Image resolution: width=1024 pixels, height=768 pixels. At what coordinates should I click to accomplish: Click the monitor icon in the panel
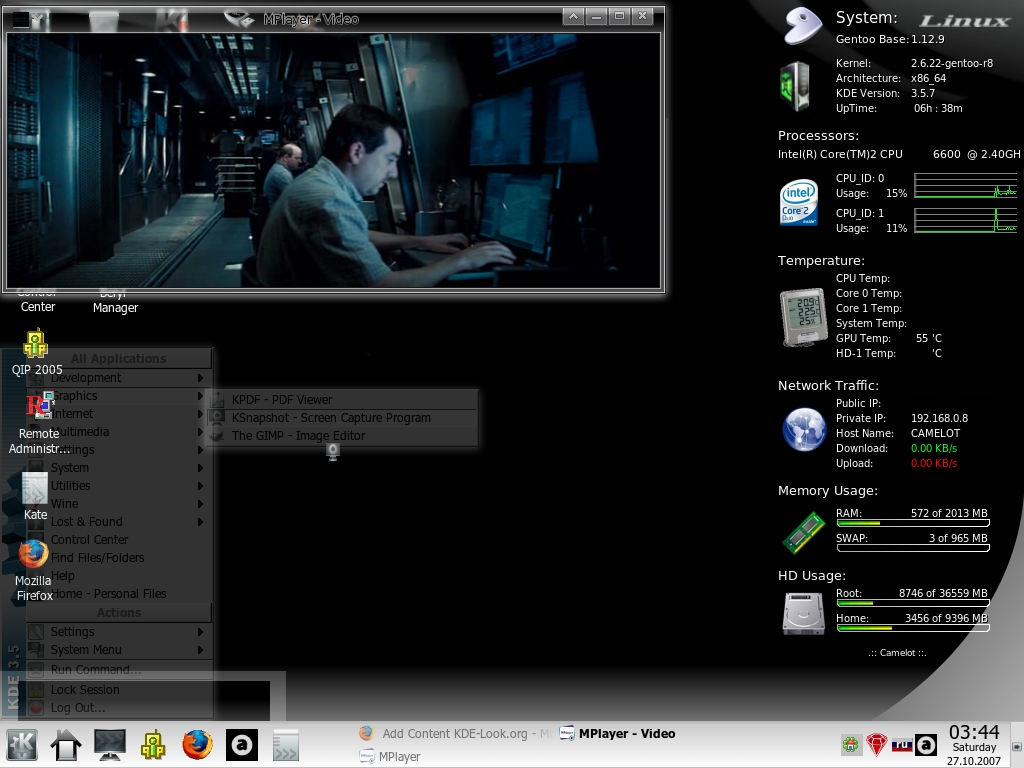point(110,745)
